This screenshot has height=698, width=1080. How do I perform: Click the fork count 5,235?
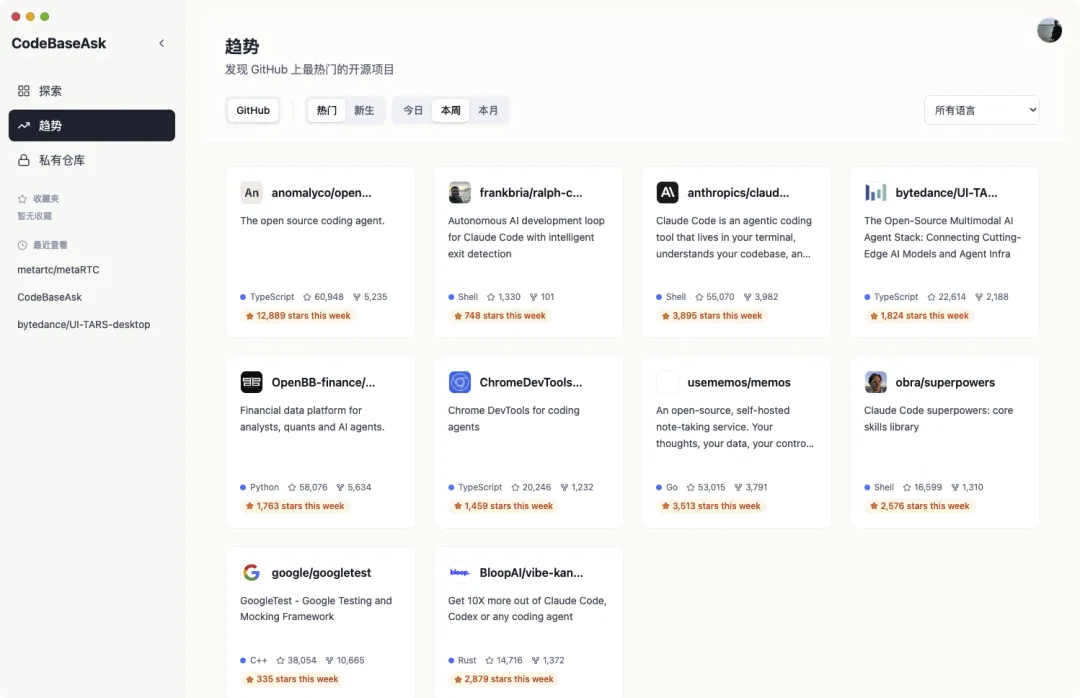pyautogui.click(x=370, y=297)
